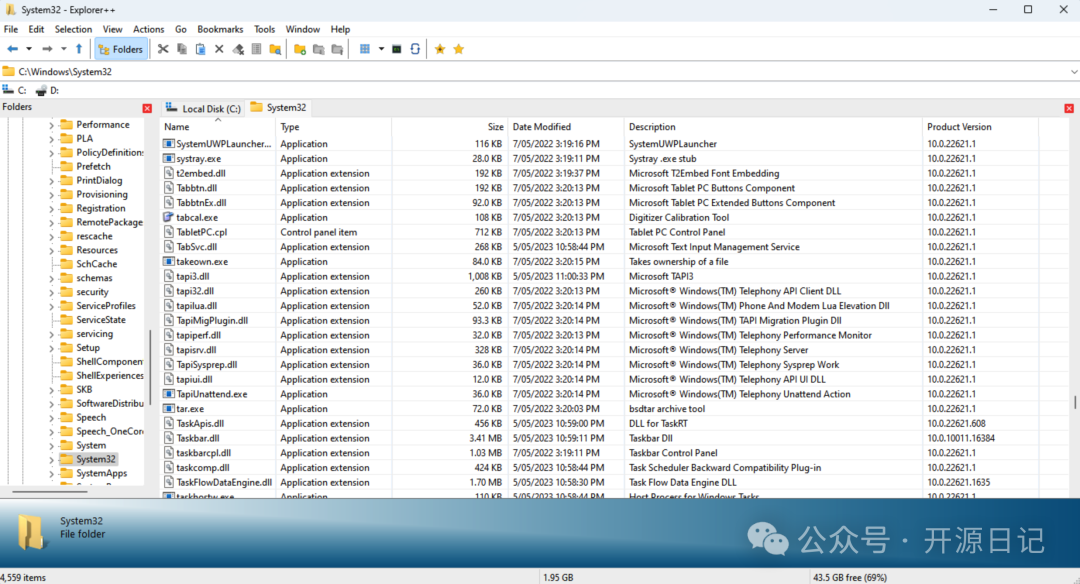Navigate up one folder level
The image size is (1080, 584).
(79, 49)
